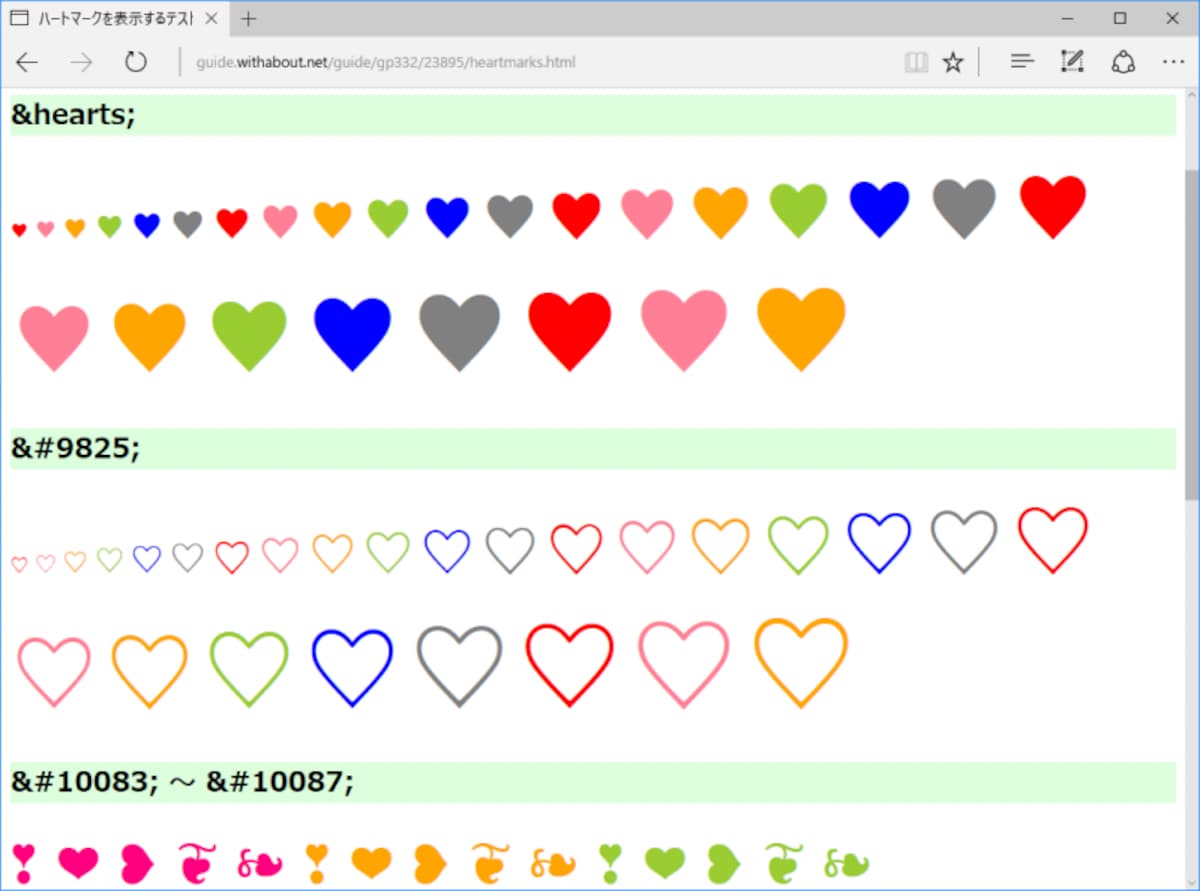
Task: Click the green sideways floral heart
Action: coord(846,863)
